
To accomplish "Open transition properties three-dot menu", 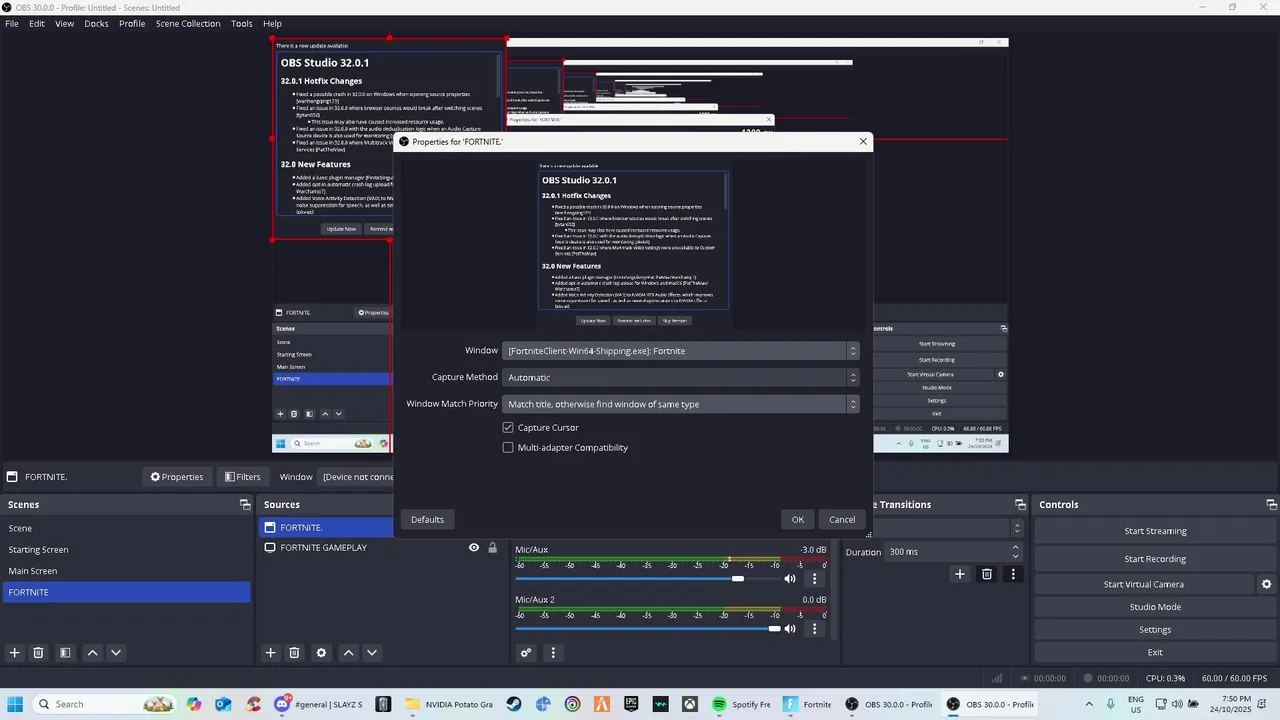I will 1013,574.
